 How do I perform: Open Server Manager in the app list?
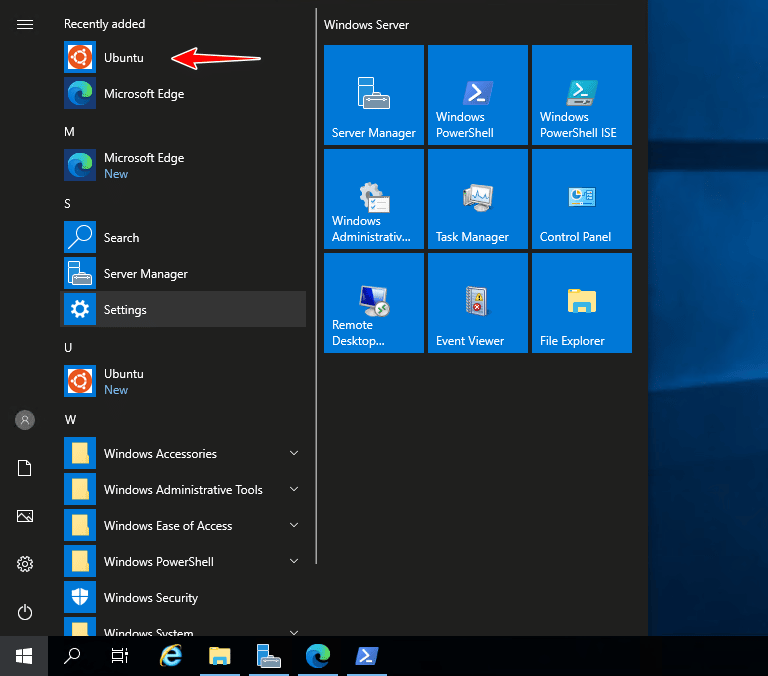point(183,273)
